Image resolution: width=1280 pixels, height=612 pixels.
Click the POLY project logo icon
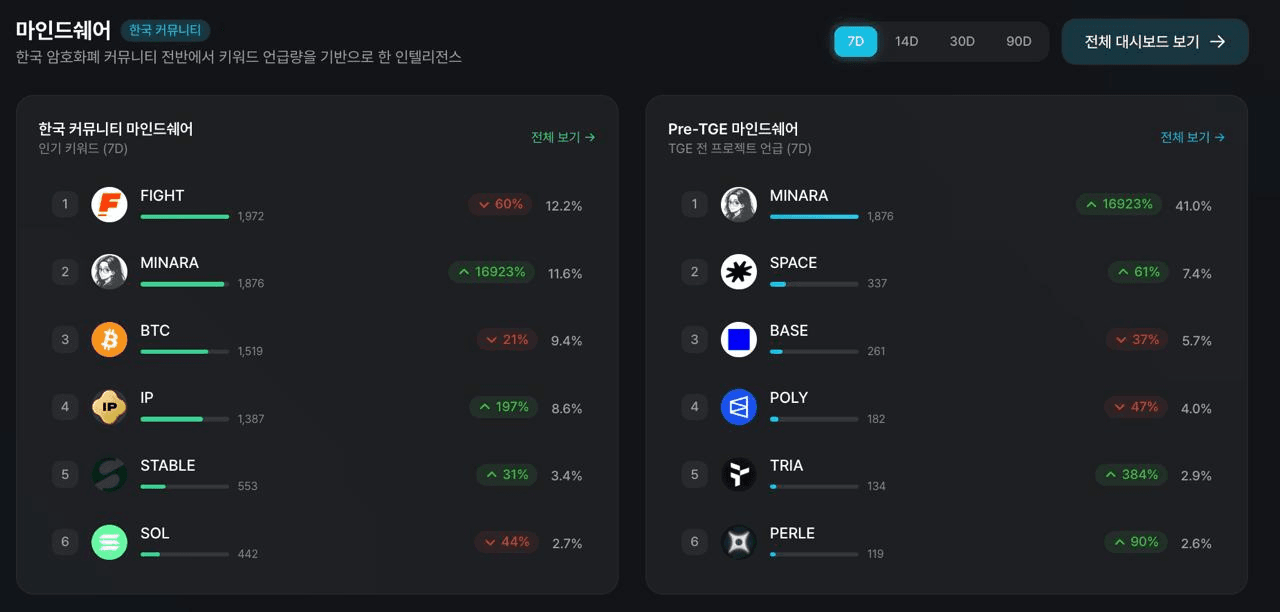tap(739, 407)
